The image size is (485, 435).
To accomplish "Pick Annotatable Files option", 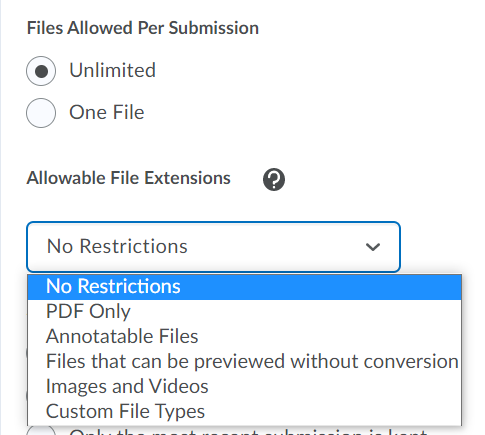I will click(245, 336).
